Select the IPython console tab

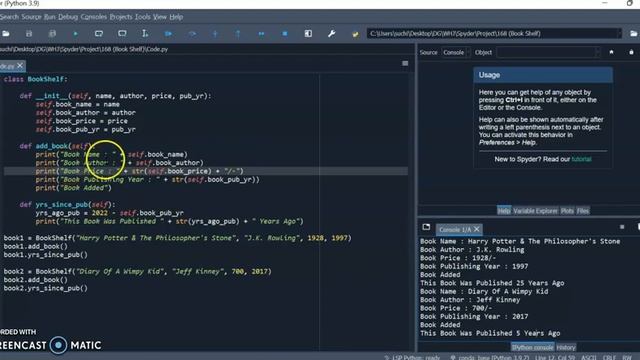pyautogui.click(x=532, y=347)
